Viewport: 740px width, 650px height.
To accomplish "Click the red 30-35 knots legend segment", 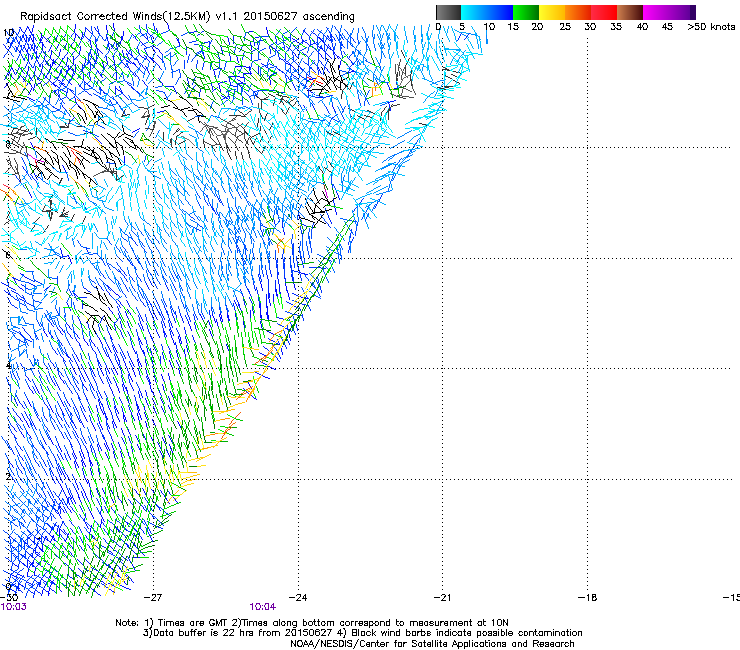I will click(604, 12).
